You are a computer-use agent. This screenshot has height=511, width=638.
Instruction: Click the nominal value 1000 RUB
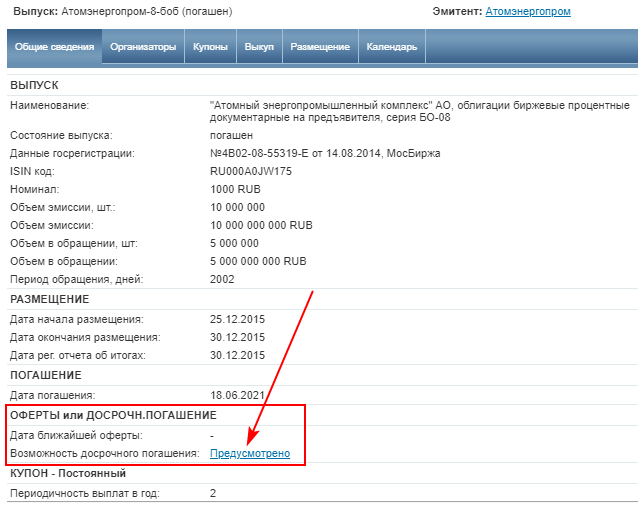click(x=235, y=189)
